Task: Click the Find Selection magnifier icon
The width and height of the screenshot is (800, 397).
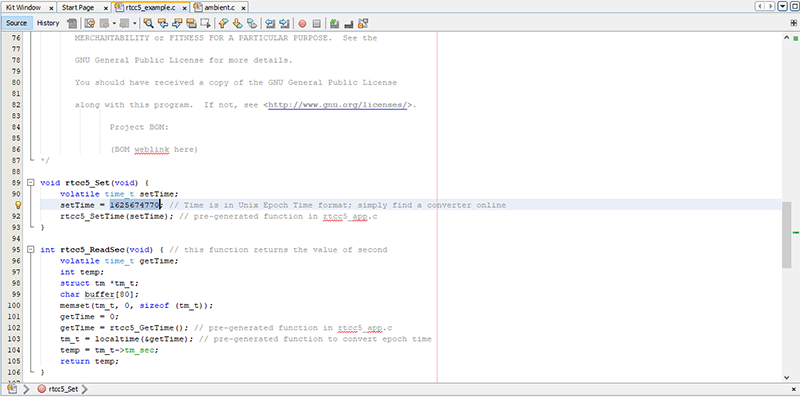Action: (x=148, y=23)
